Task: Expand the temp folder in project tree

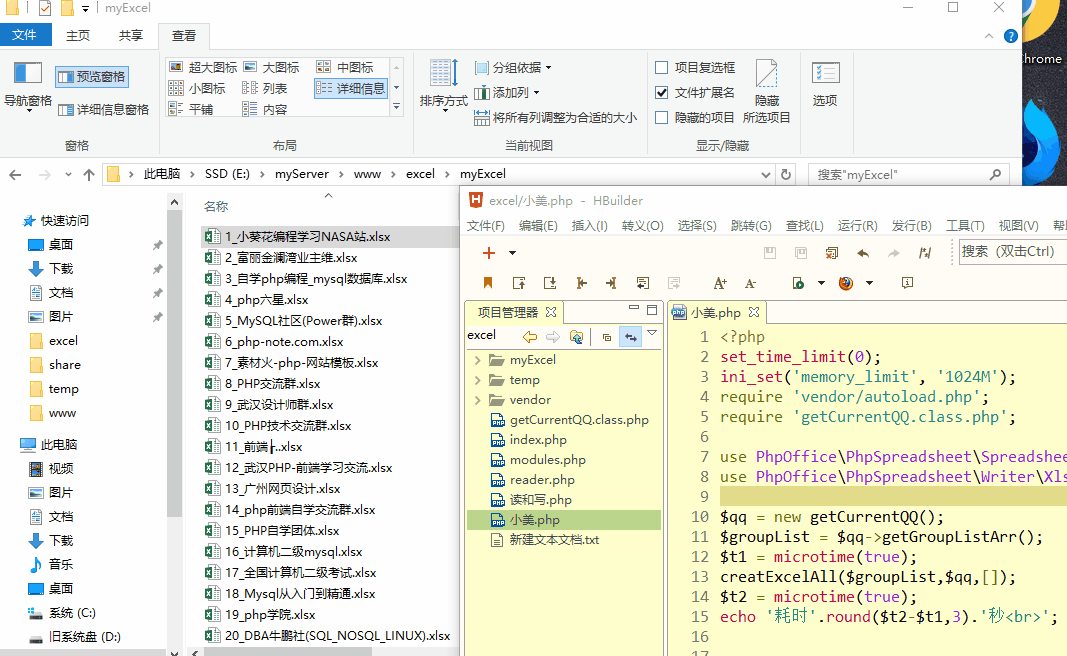Action: coord(477,380)
